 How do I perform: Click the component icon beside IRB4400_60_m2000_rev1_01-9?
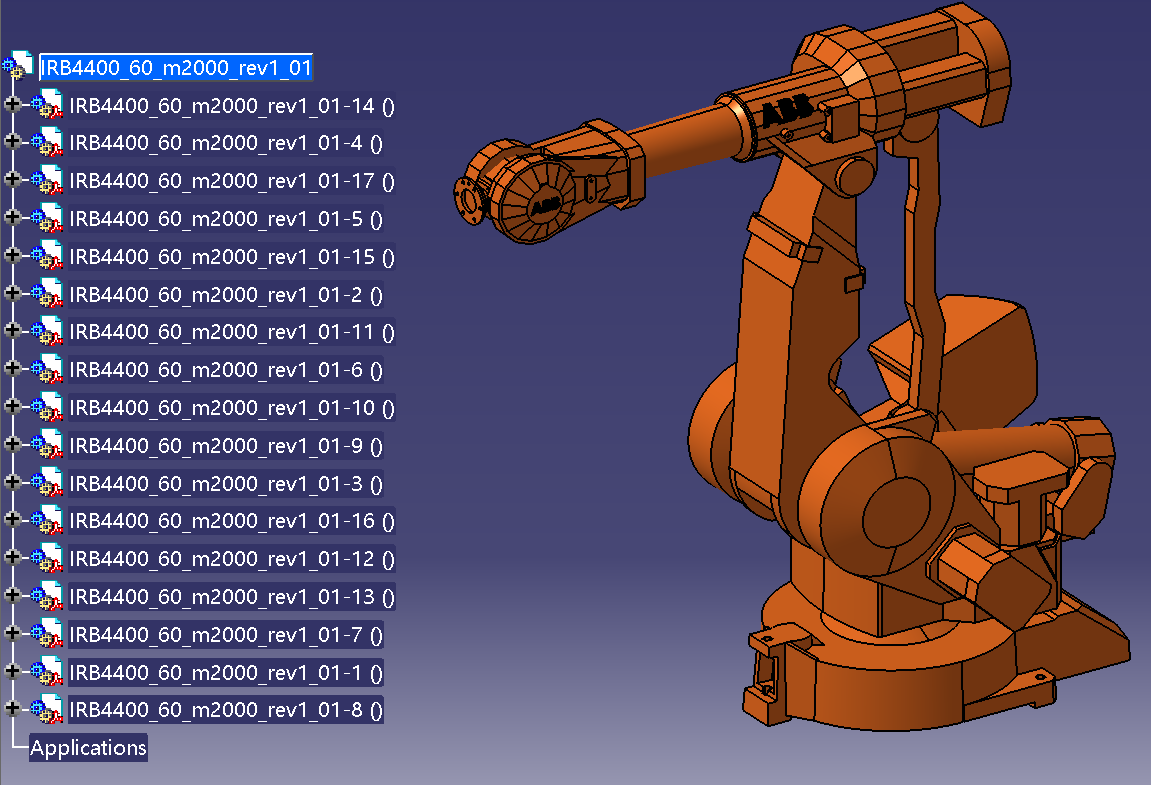47,446
